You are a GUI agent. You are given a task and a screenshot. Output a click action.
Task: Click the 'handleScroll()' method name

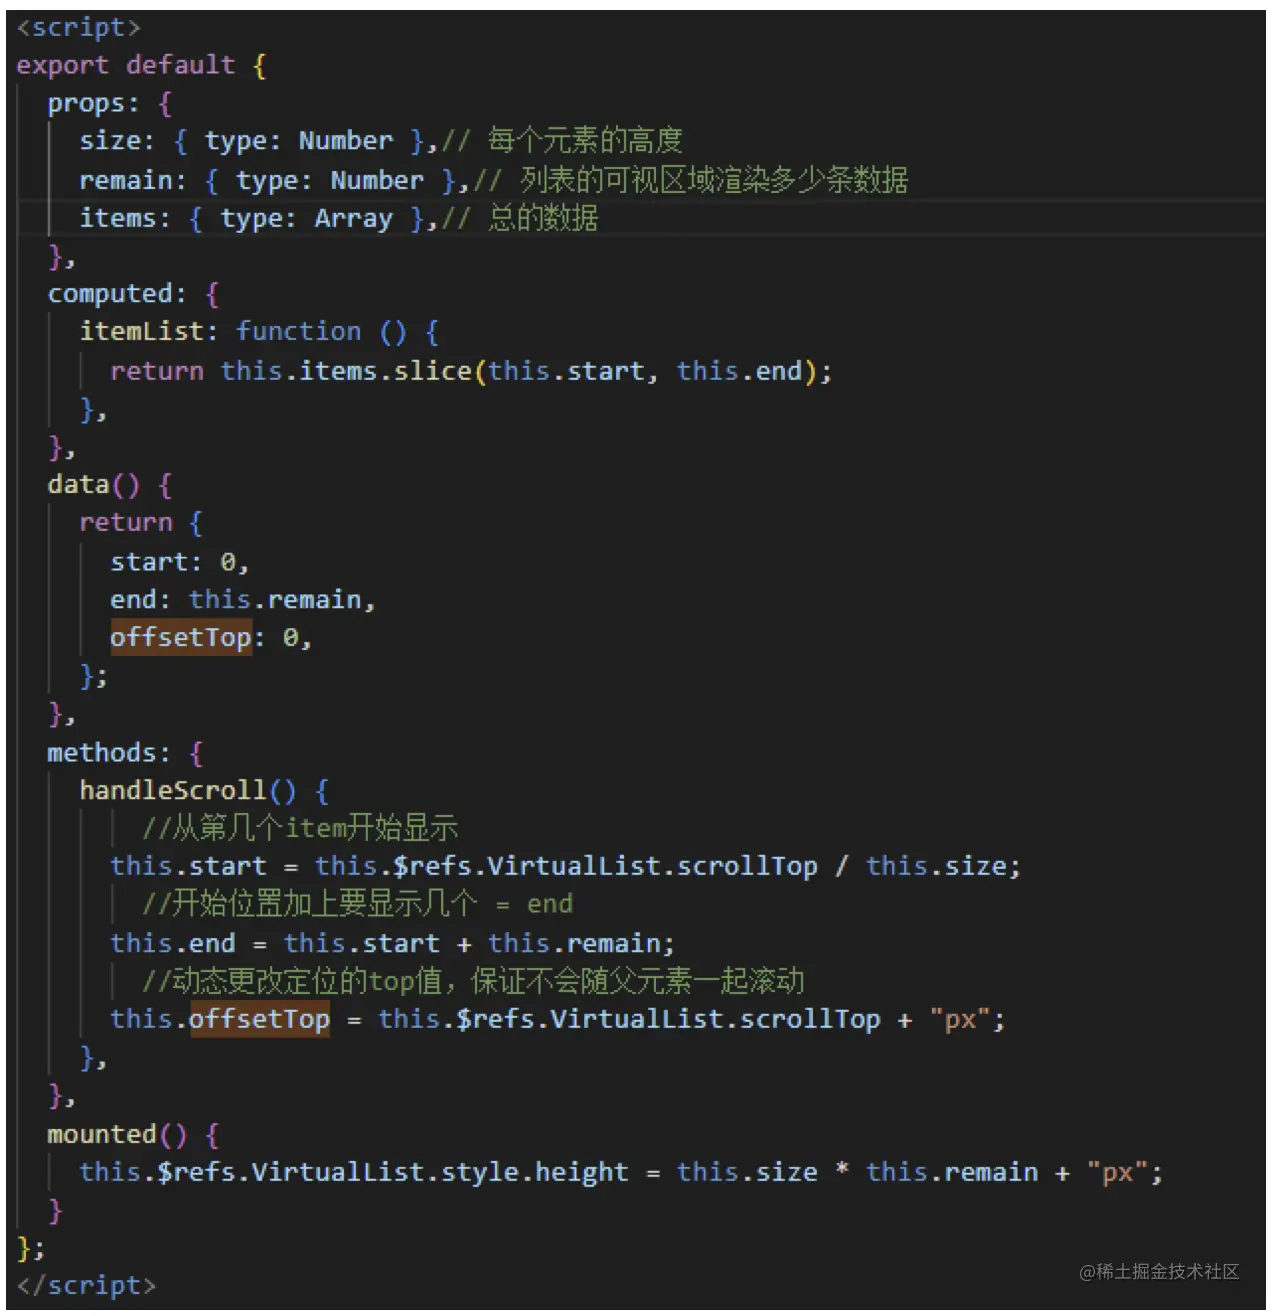(188, 791)
